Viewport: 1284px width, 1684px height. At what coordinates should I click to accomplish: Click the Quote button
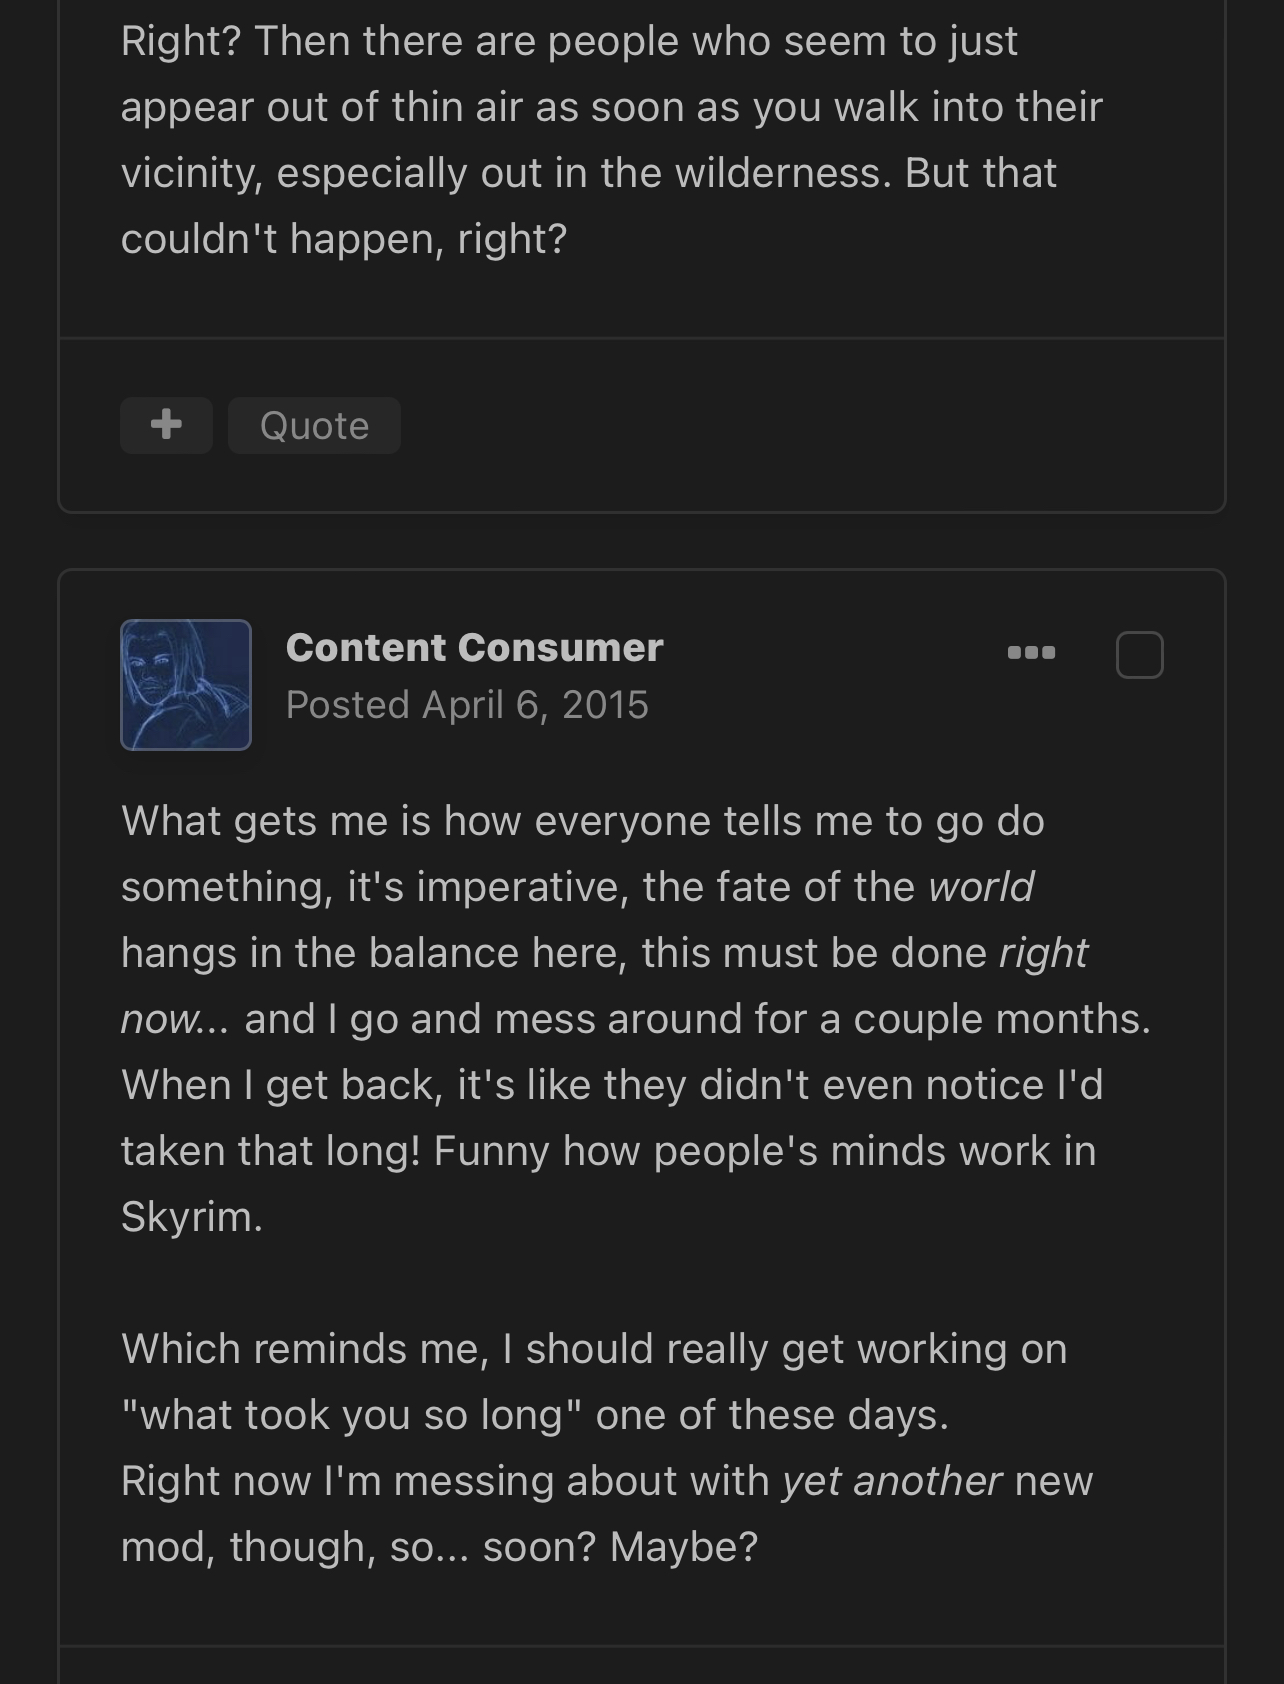click(x=314, y=425)
